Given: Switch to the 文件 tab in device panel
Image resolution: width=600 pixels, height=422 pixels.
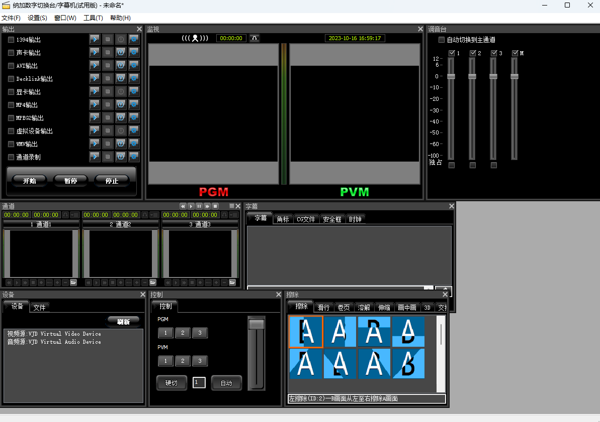Looking at the screenshot, I should click(39, 307).
